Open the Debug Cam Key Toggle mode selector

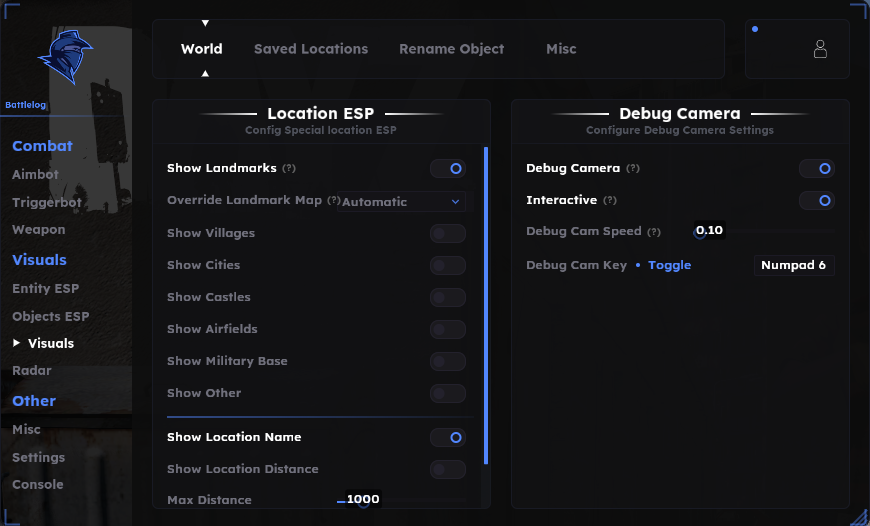tap(670, 265)
